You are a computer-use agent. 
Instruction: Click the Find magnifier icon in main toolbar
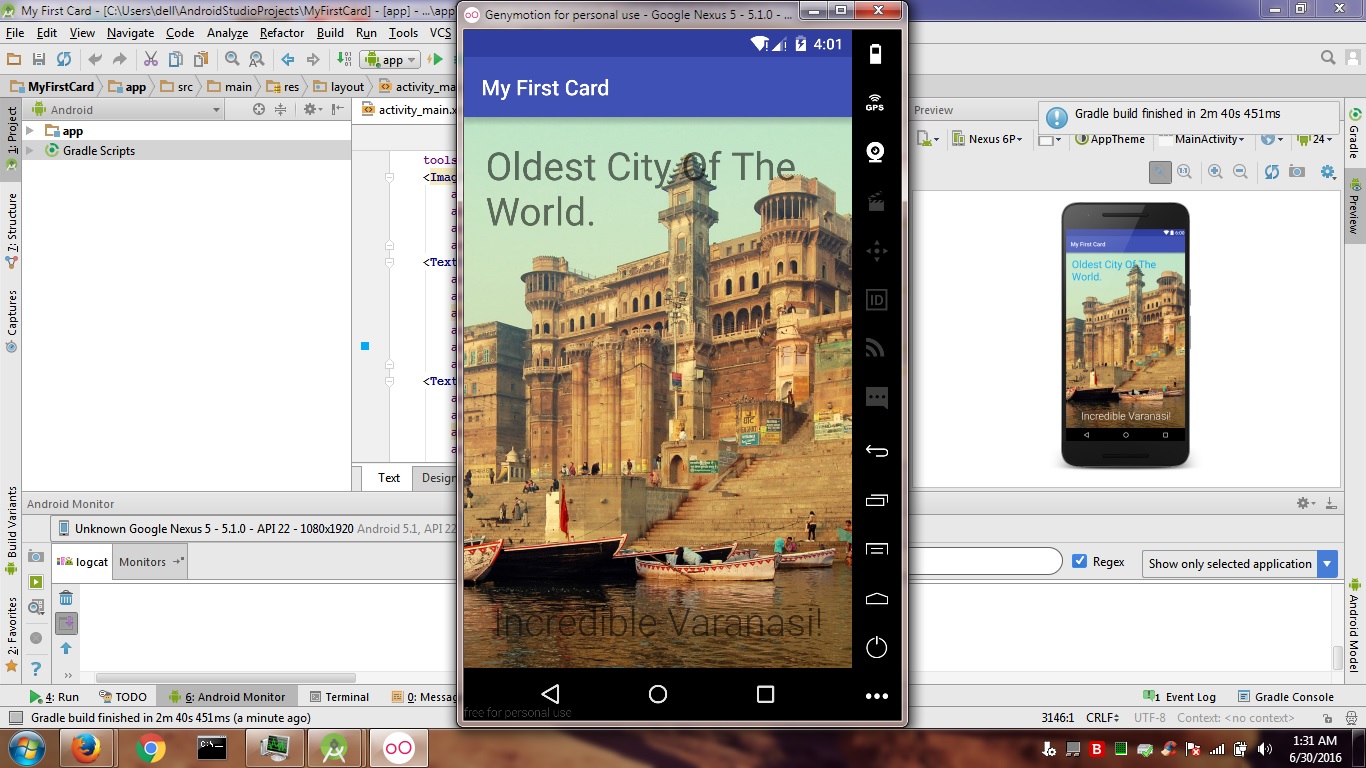coord(232,60)
